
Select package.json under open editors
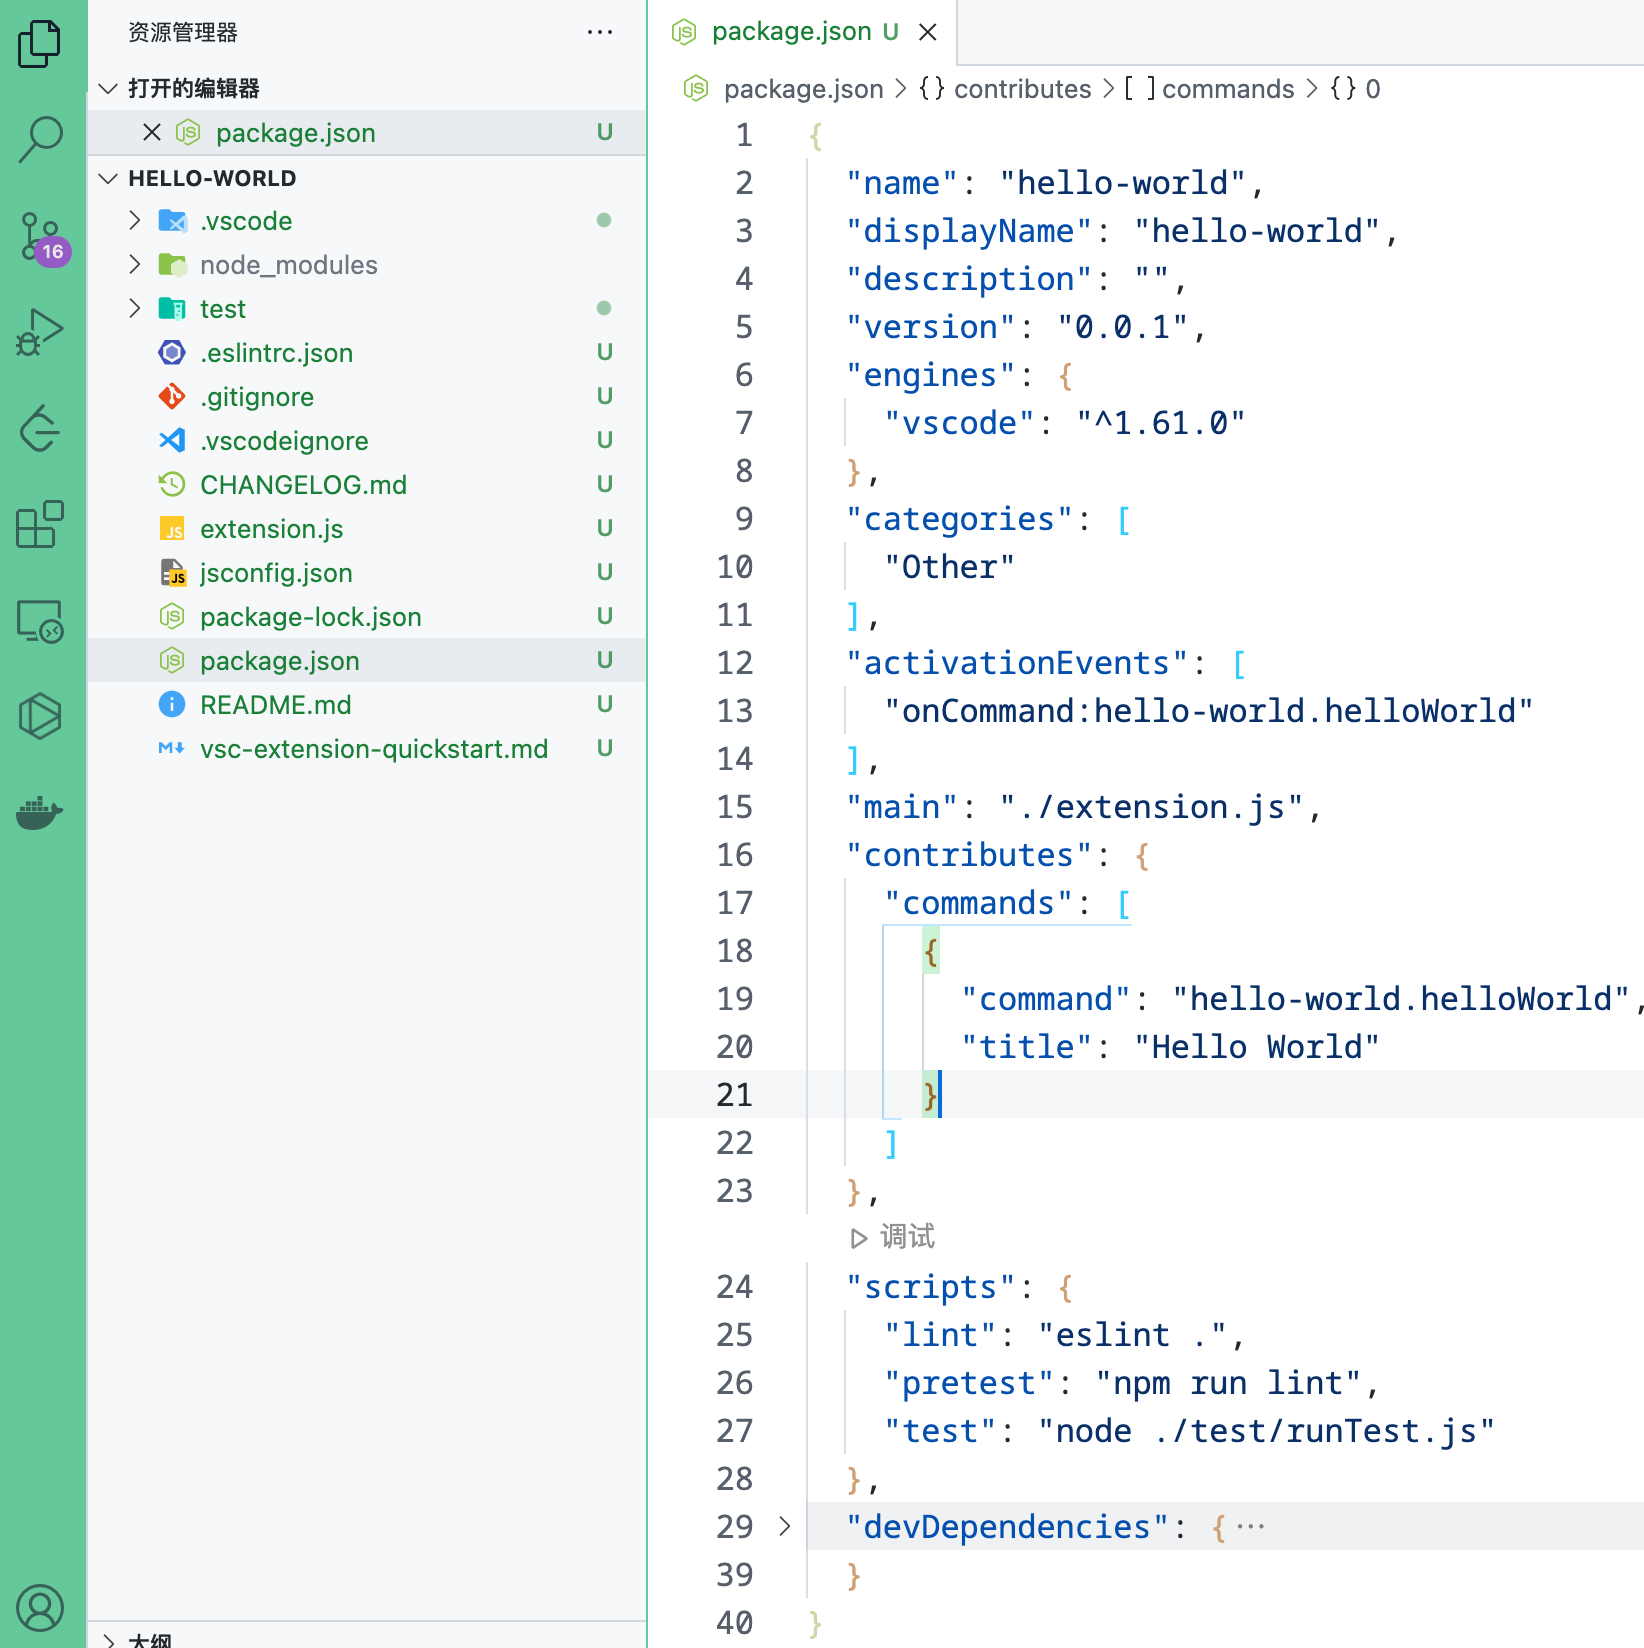(367, 132)
